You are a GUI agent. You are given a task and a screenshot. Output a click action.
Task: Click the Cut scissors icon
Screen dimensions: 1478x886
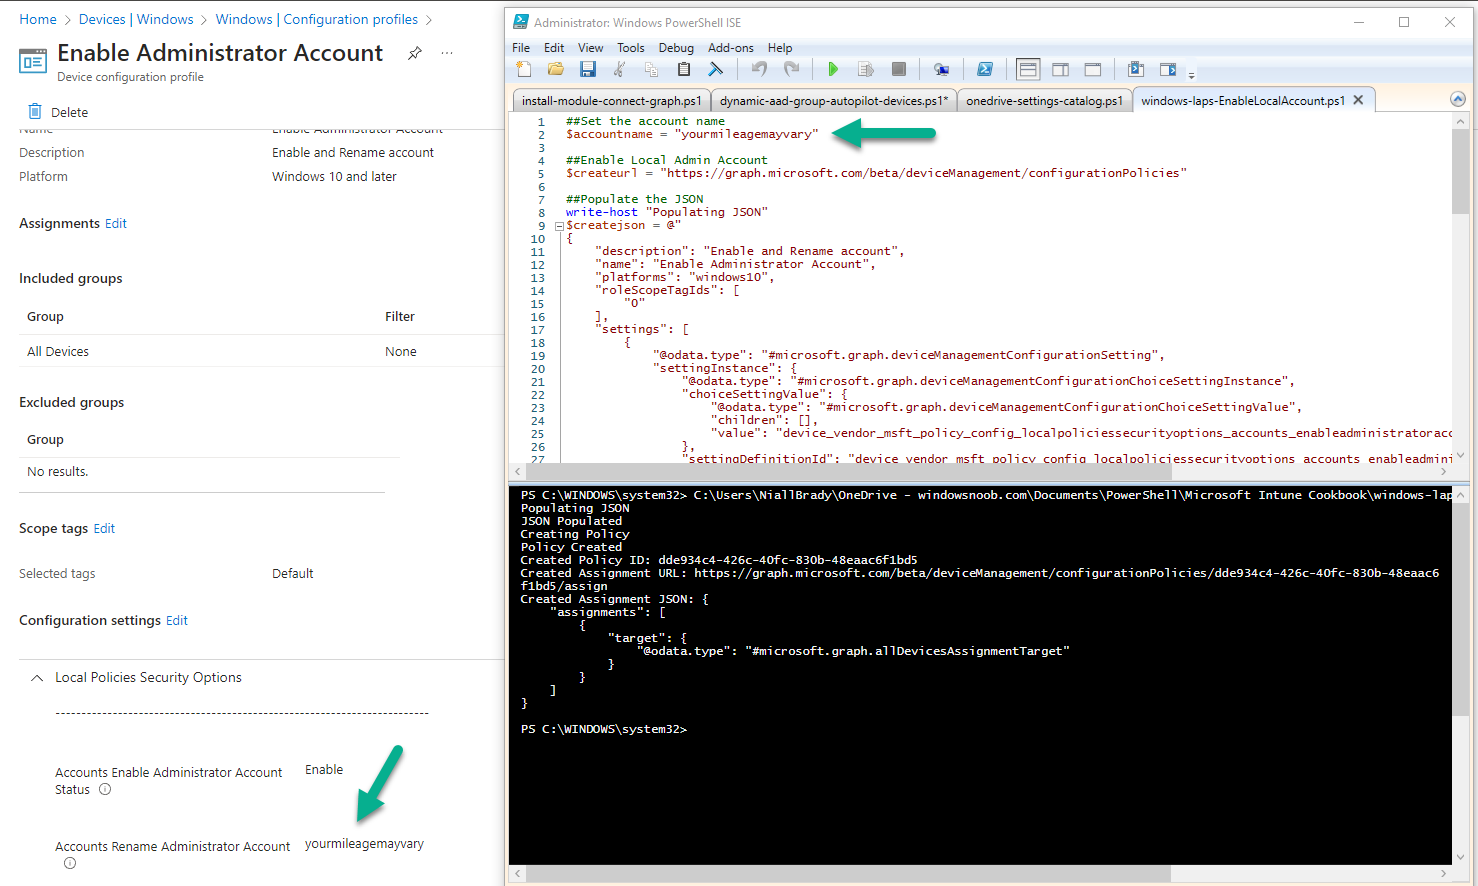(x=620, y=69)
